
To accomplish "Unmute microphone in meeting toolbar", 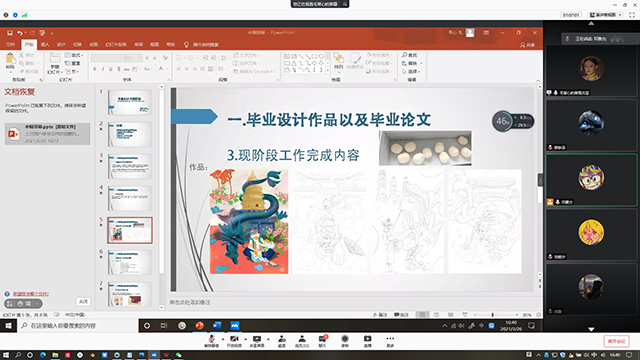I will click(211, 341).
